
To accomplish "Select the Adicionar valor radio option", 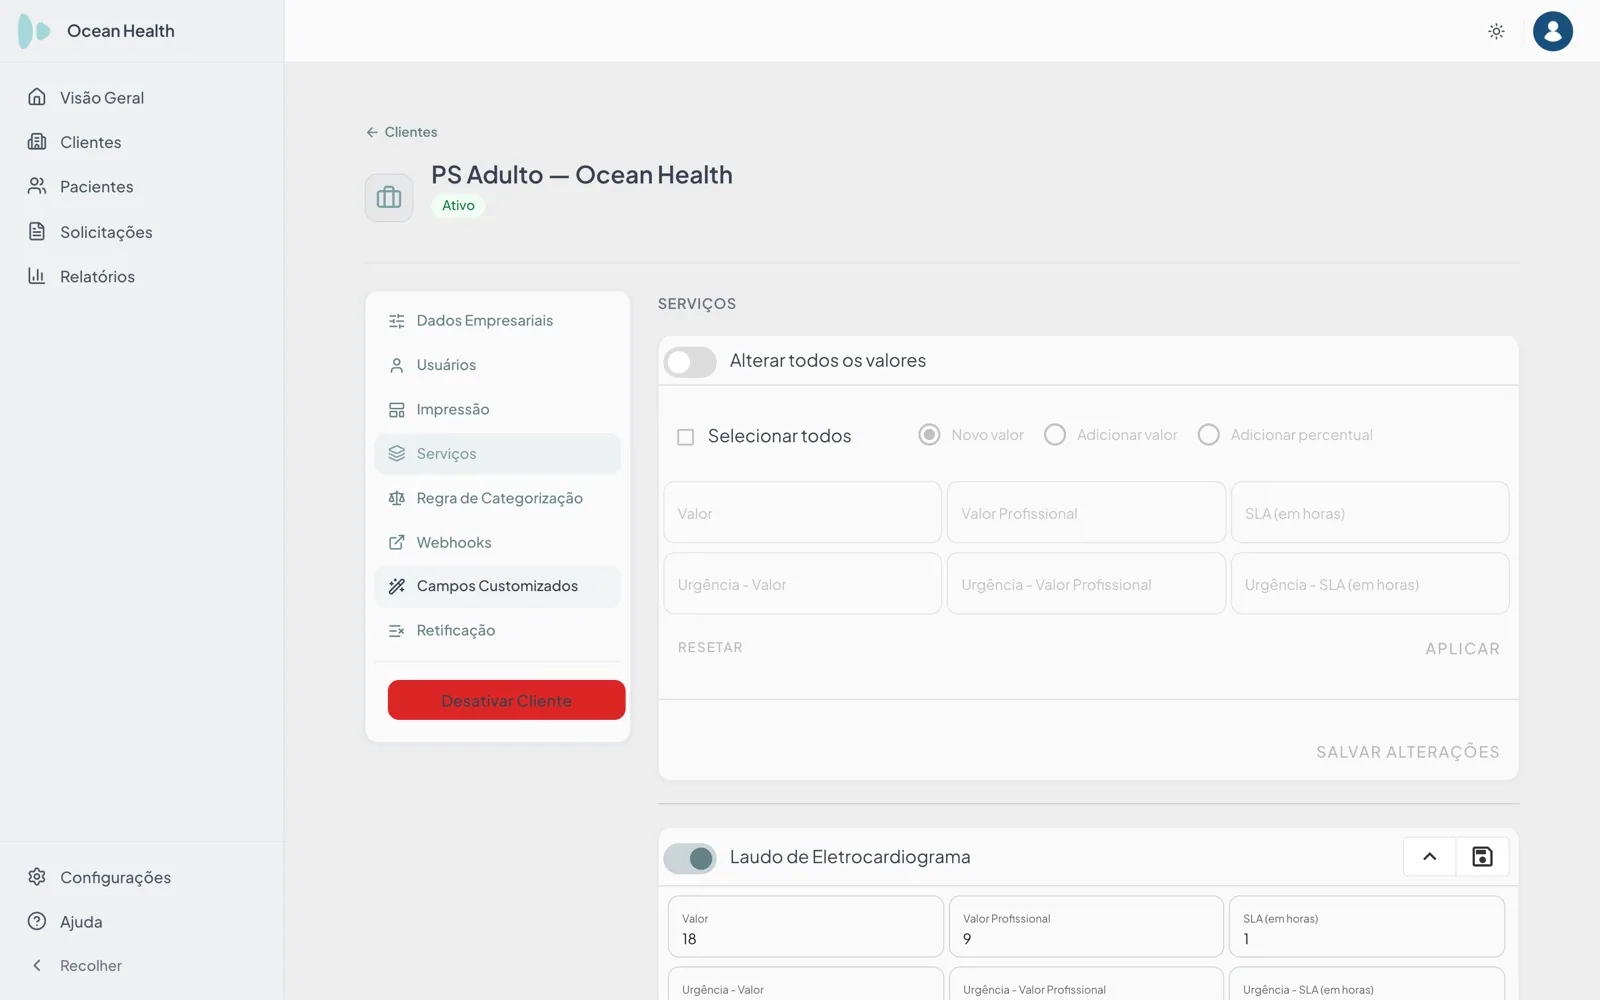I will [x=1055, y=435].
